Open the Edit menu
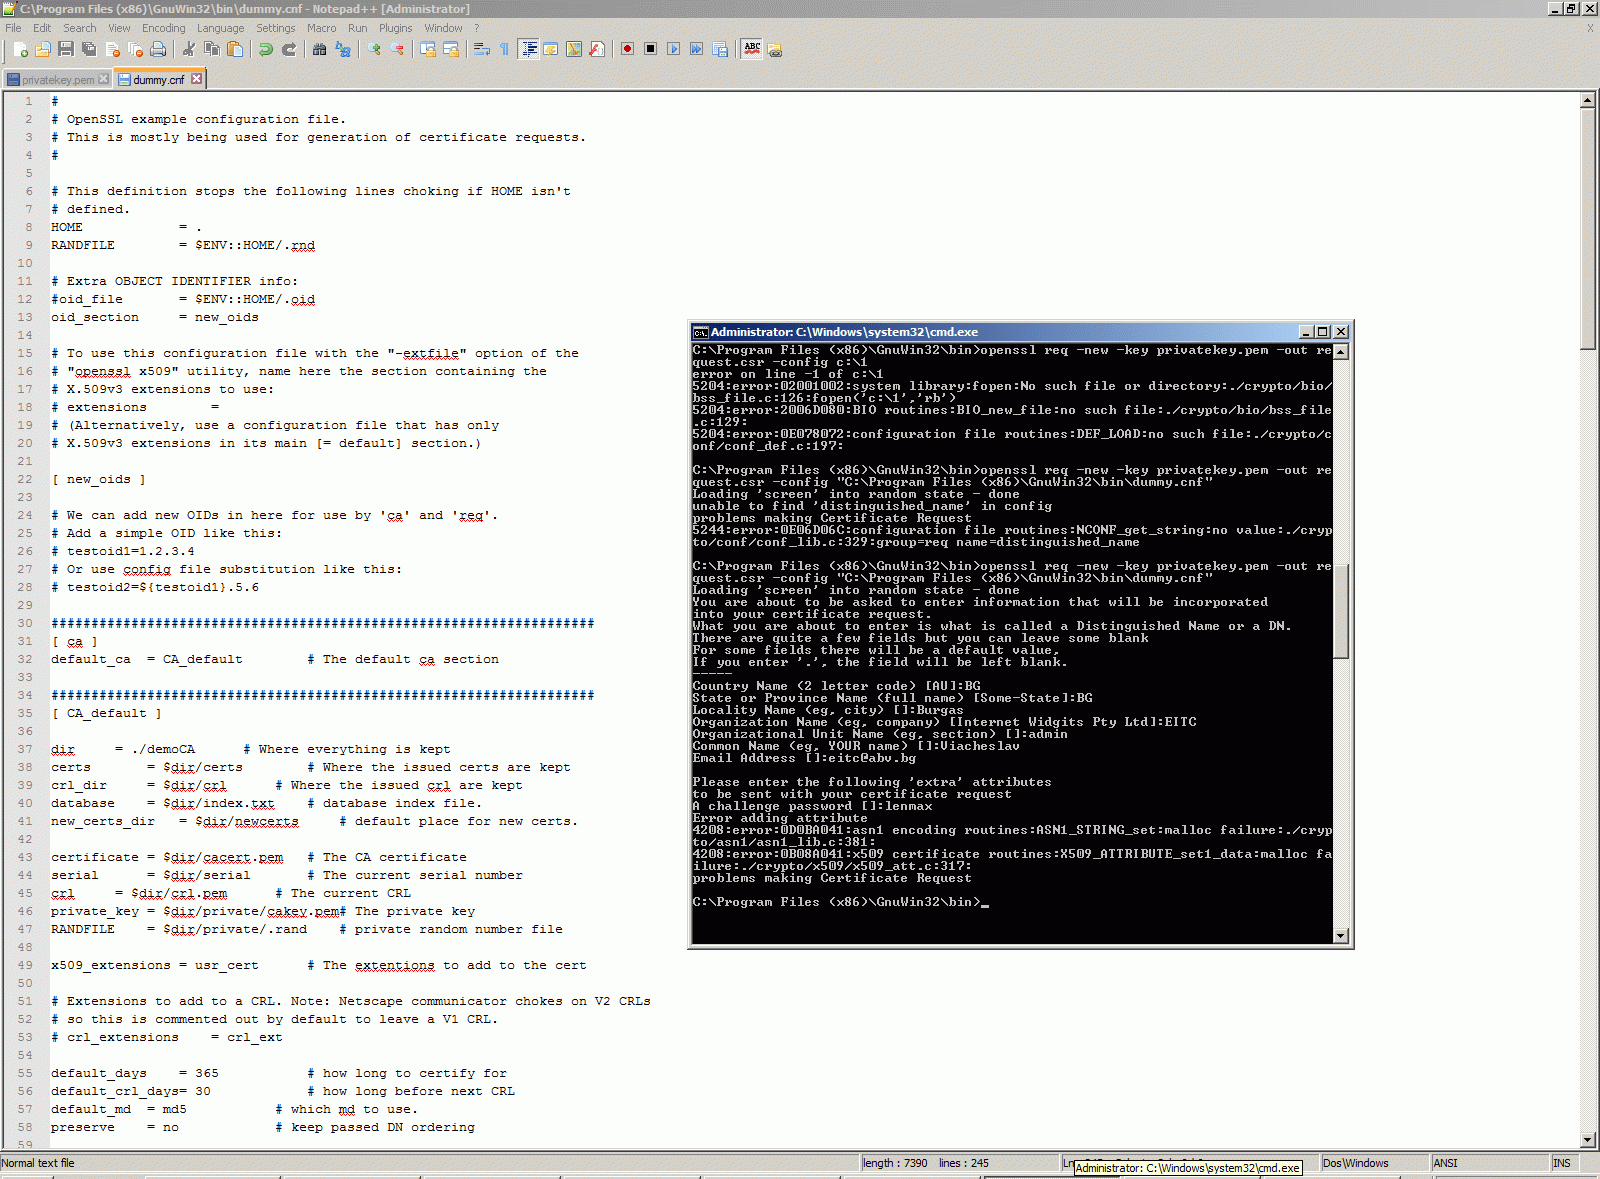 pyautogui.click(x=42, y=28)
